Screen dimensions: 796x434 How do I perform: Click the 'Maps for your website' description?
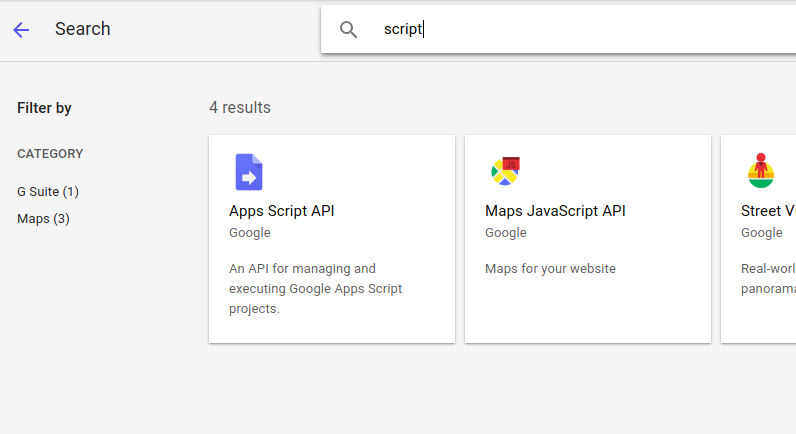550,269
